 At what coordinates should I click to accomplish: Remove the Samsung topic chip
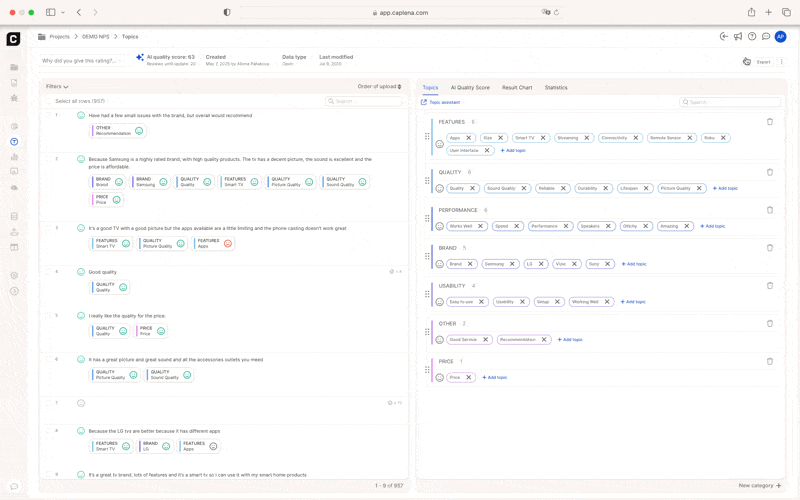[x=512, y=264]
